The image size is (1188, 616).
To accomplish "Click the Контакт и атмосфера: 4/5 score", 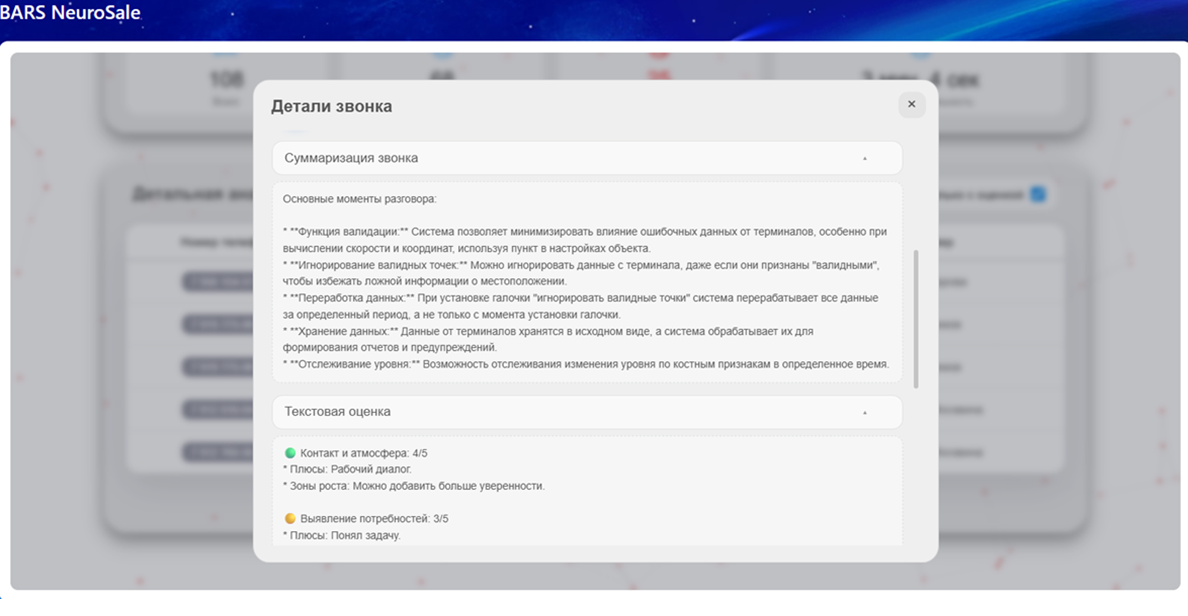I will [364, 453].
